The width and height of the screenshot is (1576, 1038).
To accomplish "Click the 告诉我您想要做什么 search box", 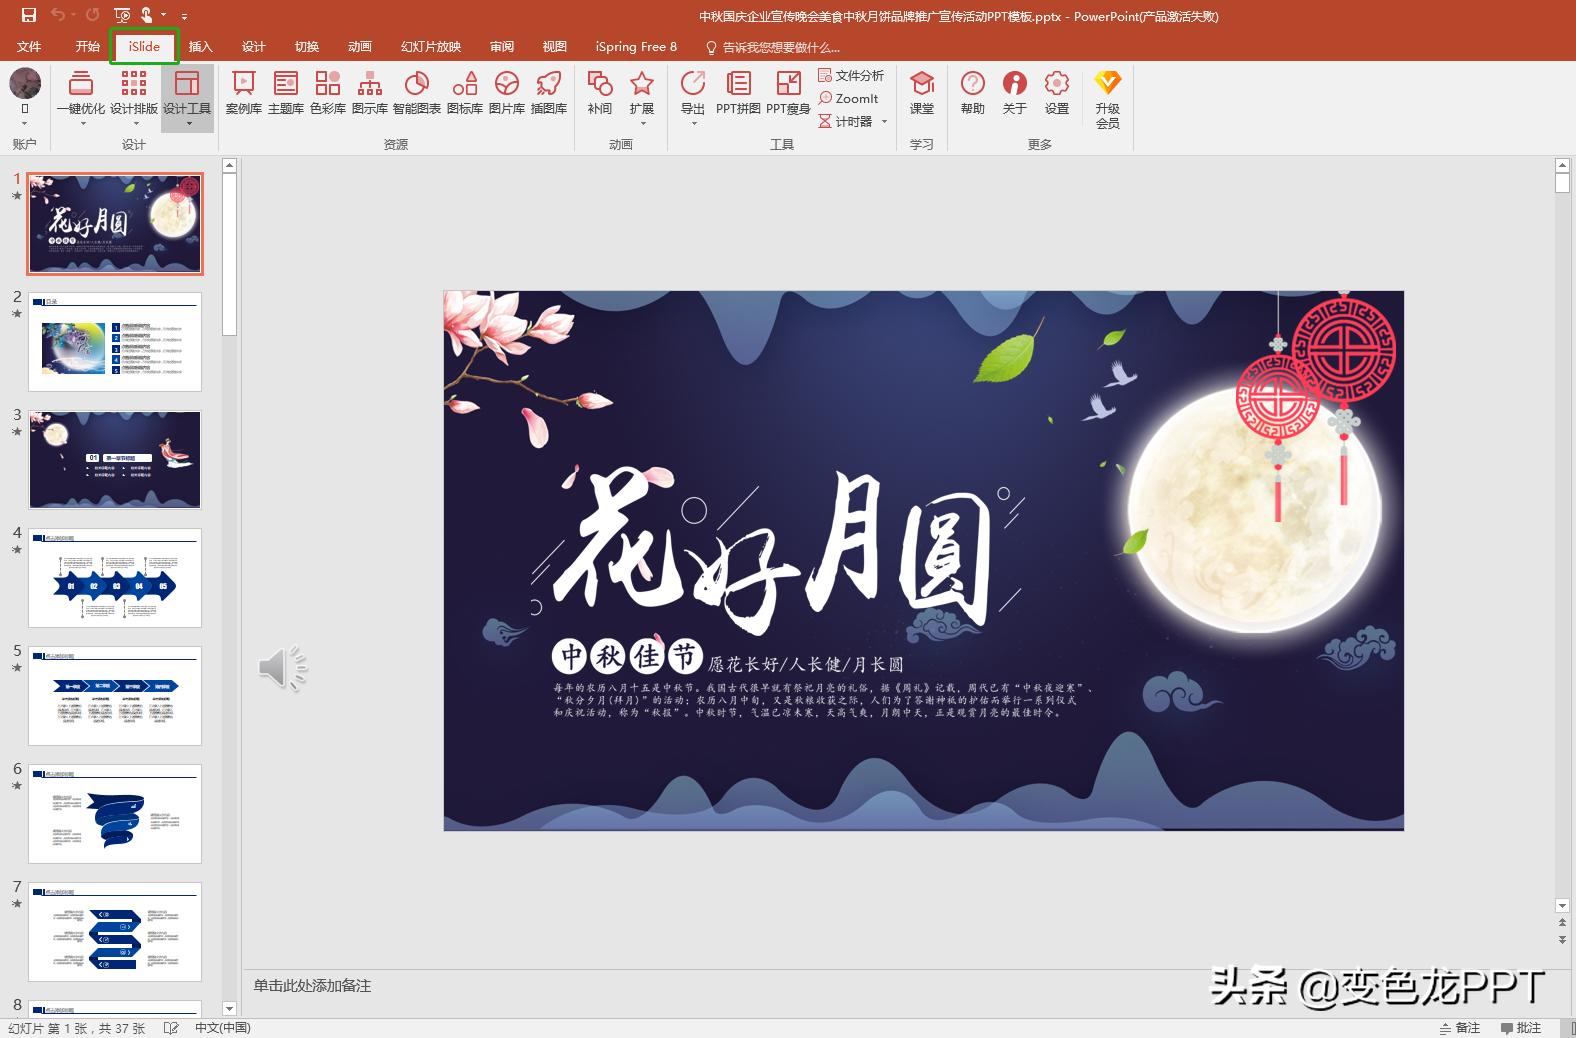I will (x=773, y=47).
